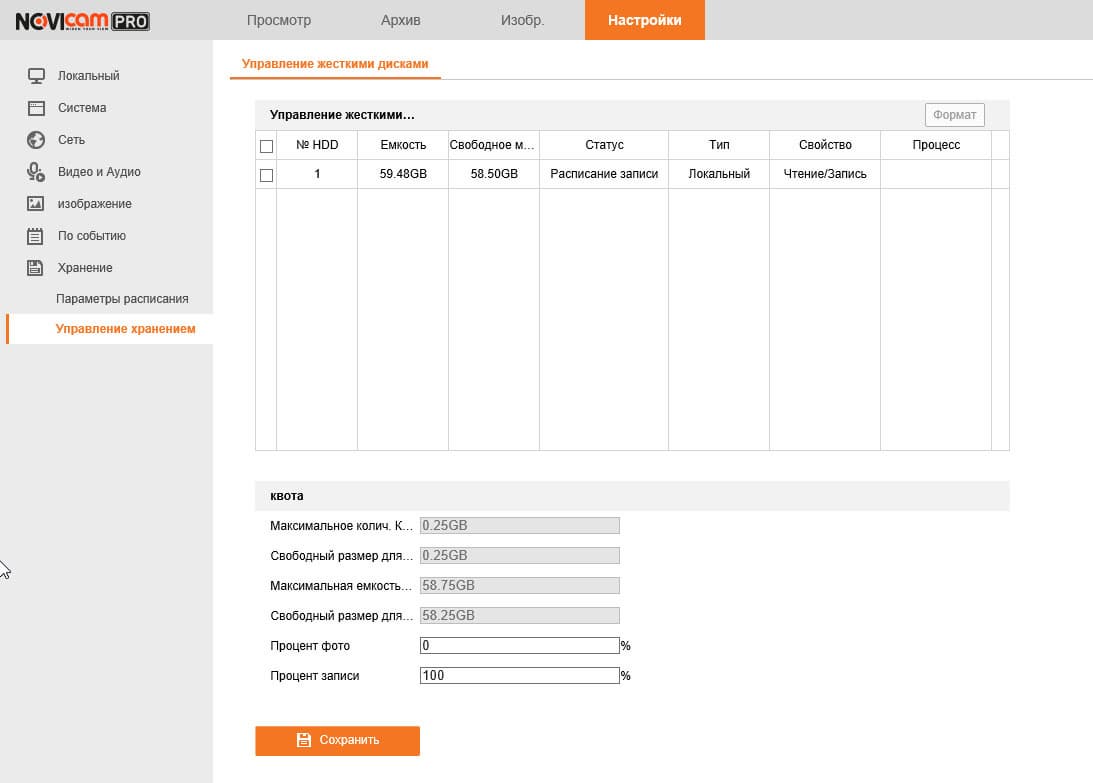Go to the Изобр. tab
This screenshot has width=1093, height=783.
coord(522,20)
